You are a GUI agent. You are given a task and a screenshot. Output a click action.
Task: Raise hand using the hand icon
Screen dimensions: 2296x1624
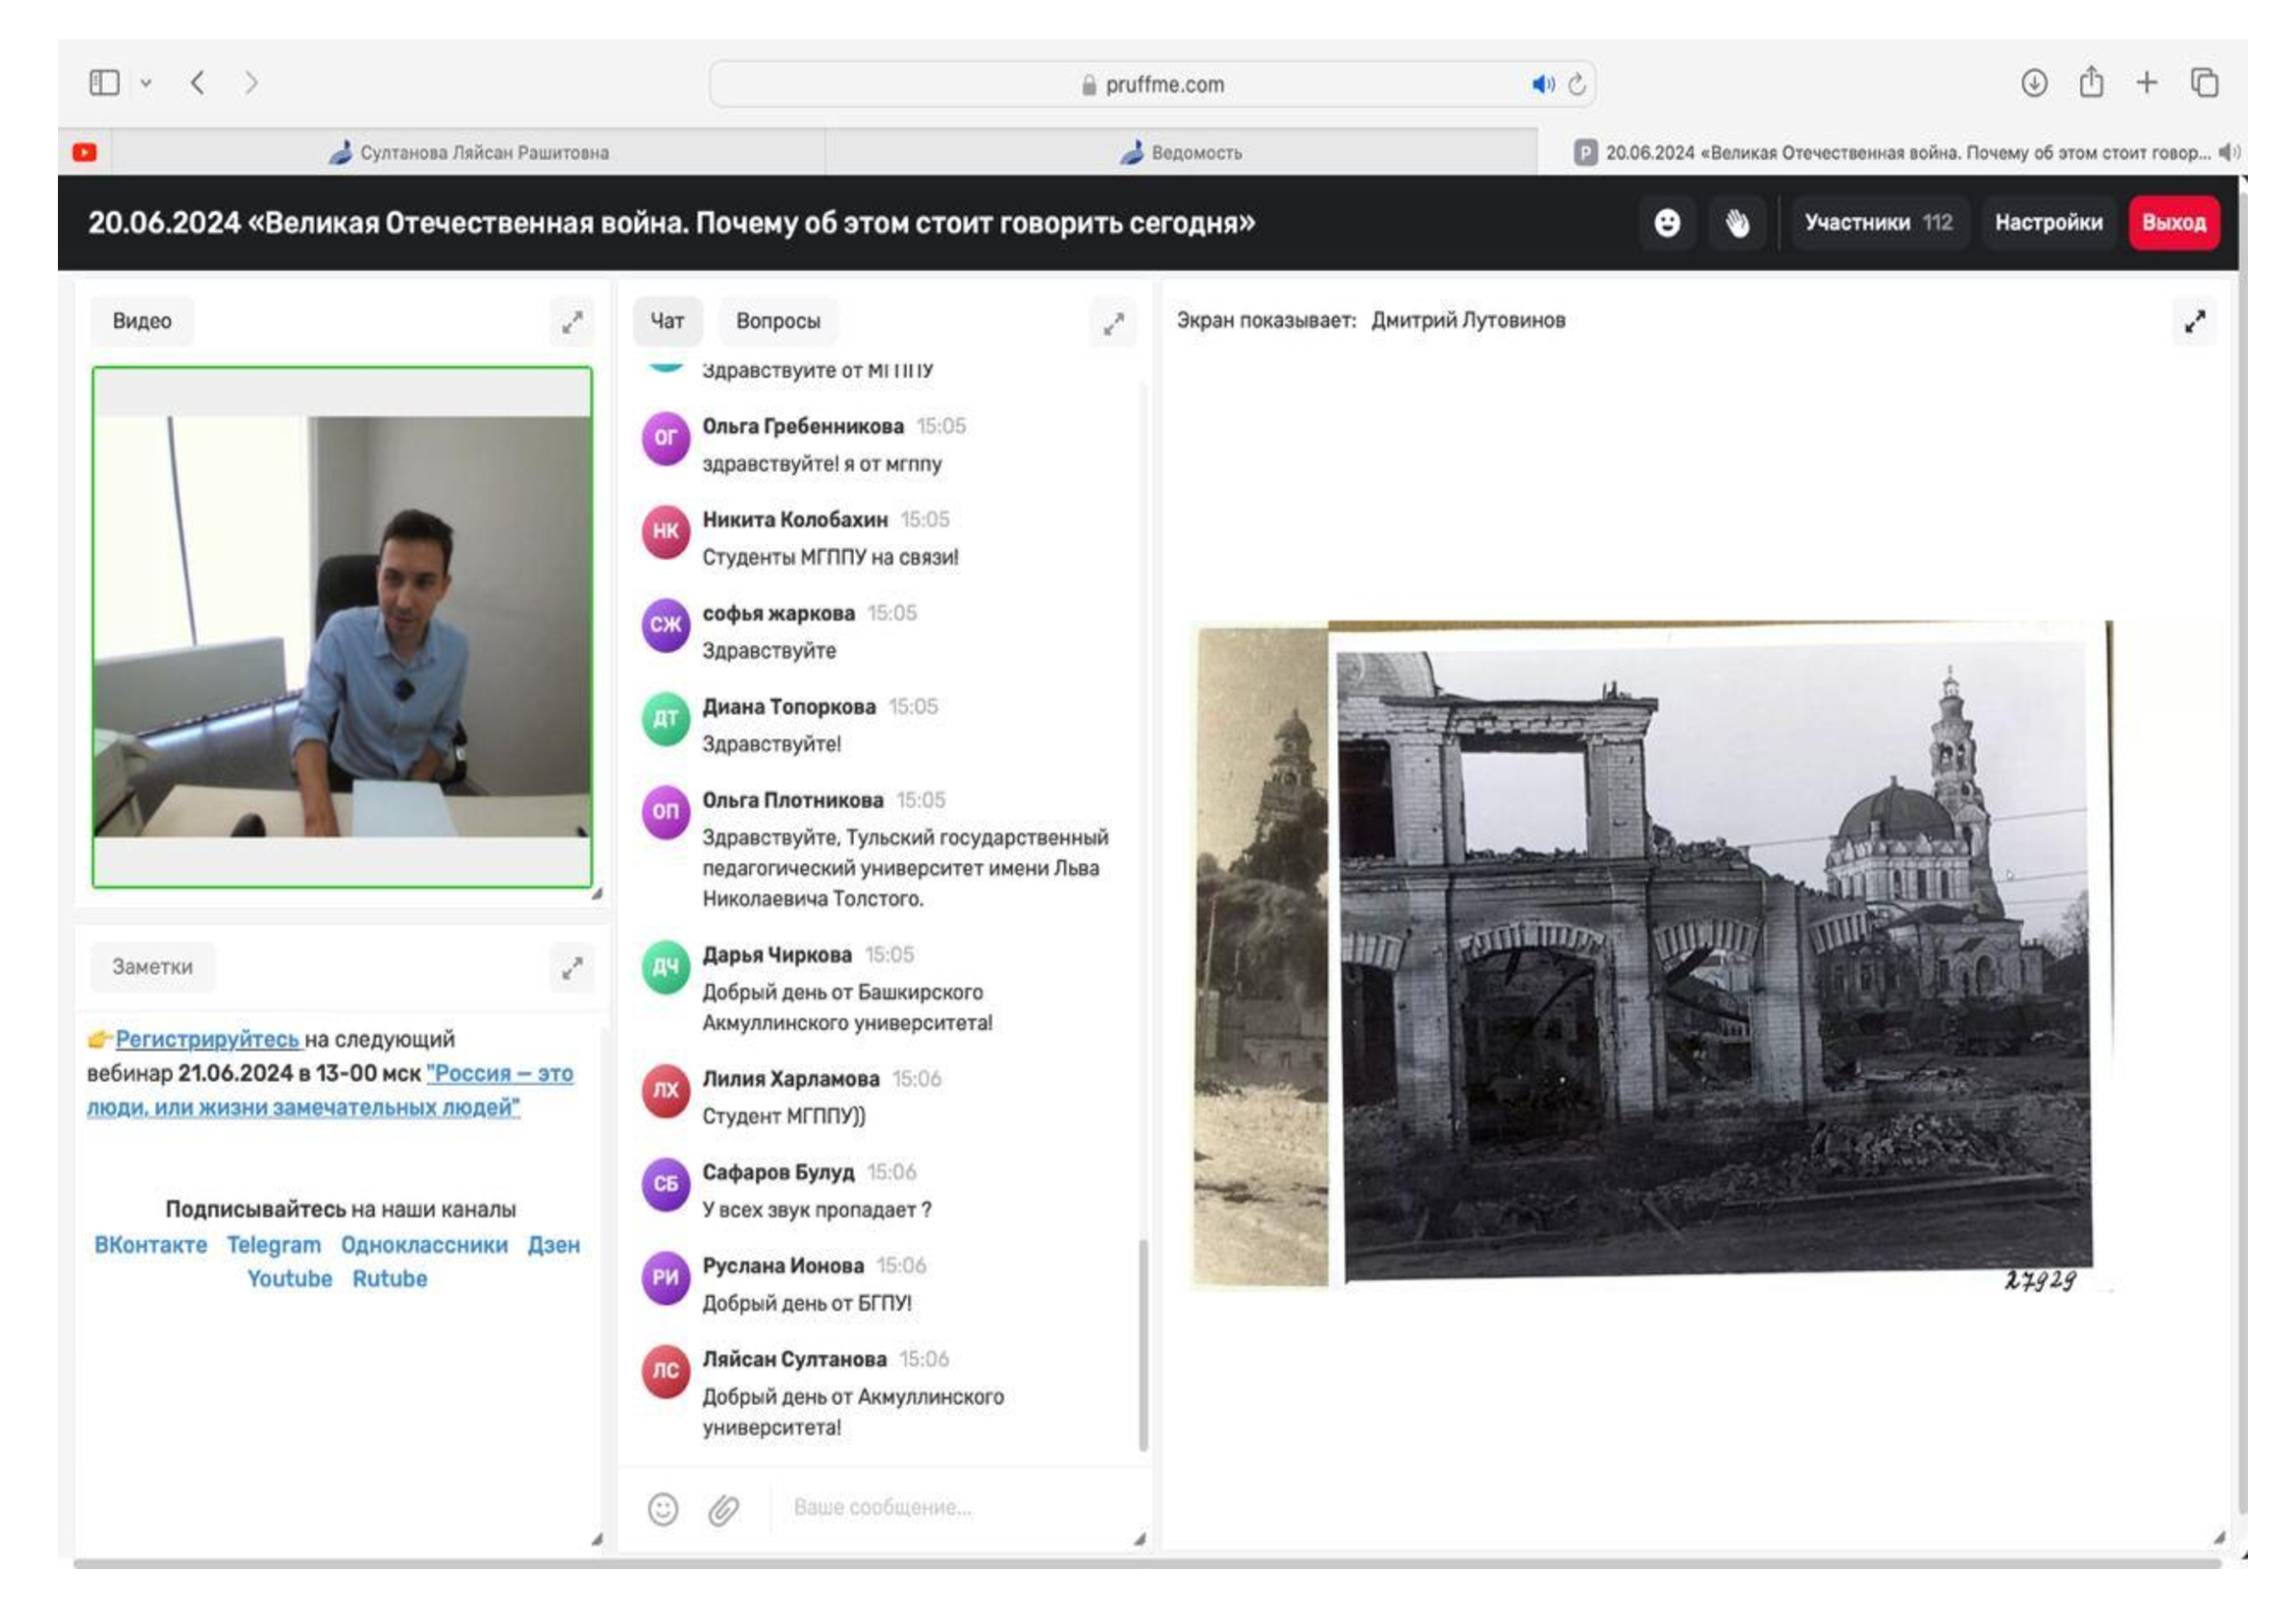[x=1737, y=223]
